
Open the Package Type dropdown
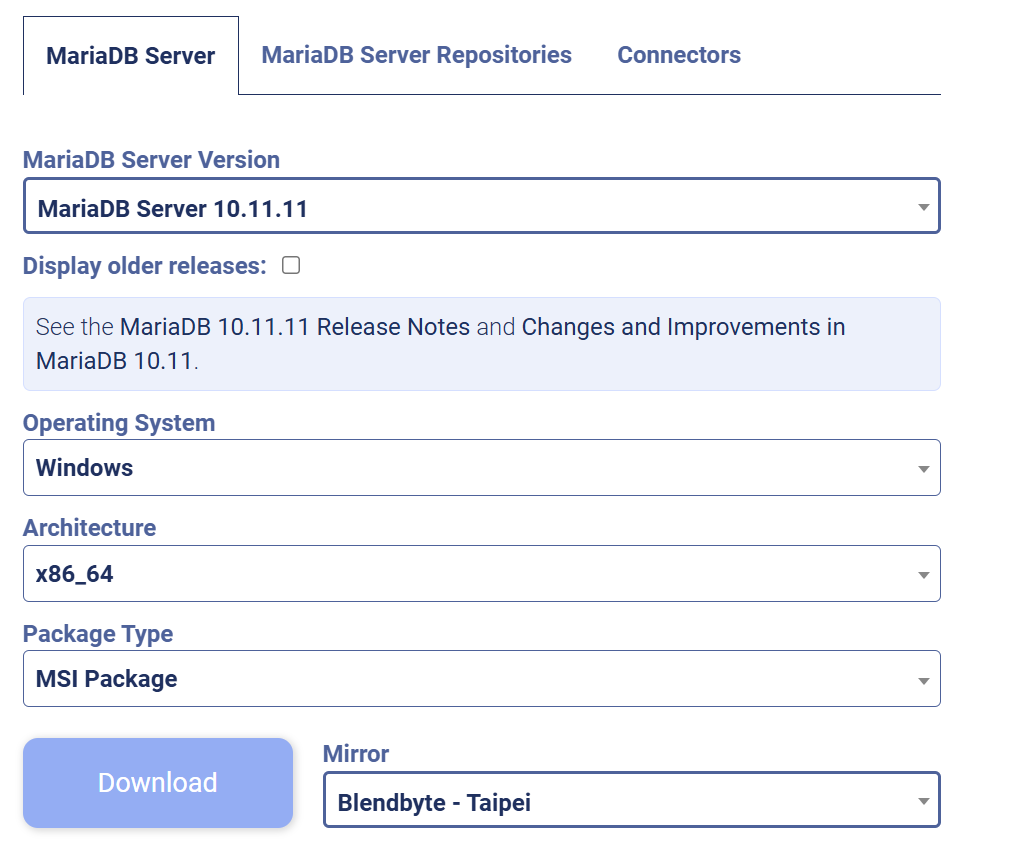(482, 679)
